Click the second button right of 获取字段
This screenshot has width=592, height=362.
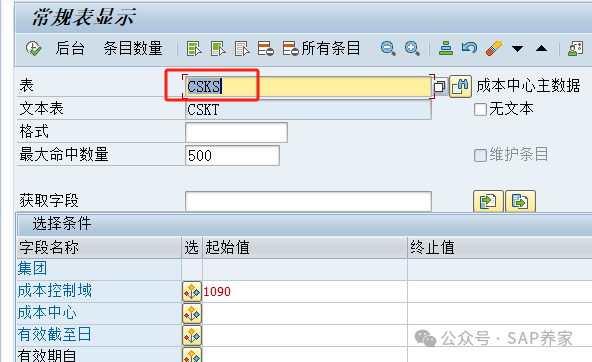click(520, 201)
